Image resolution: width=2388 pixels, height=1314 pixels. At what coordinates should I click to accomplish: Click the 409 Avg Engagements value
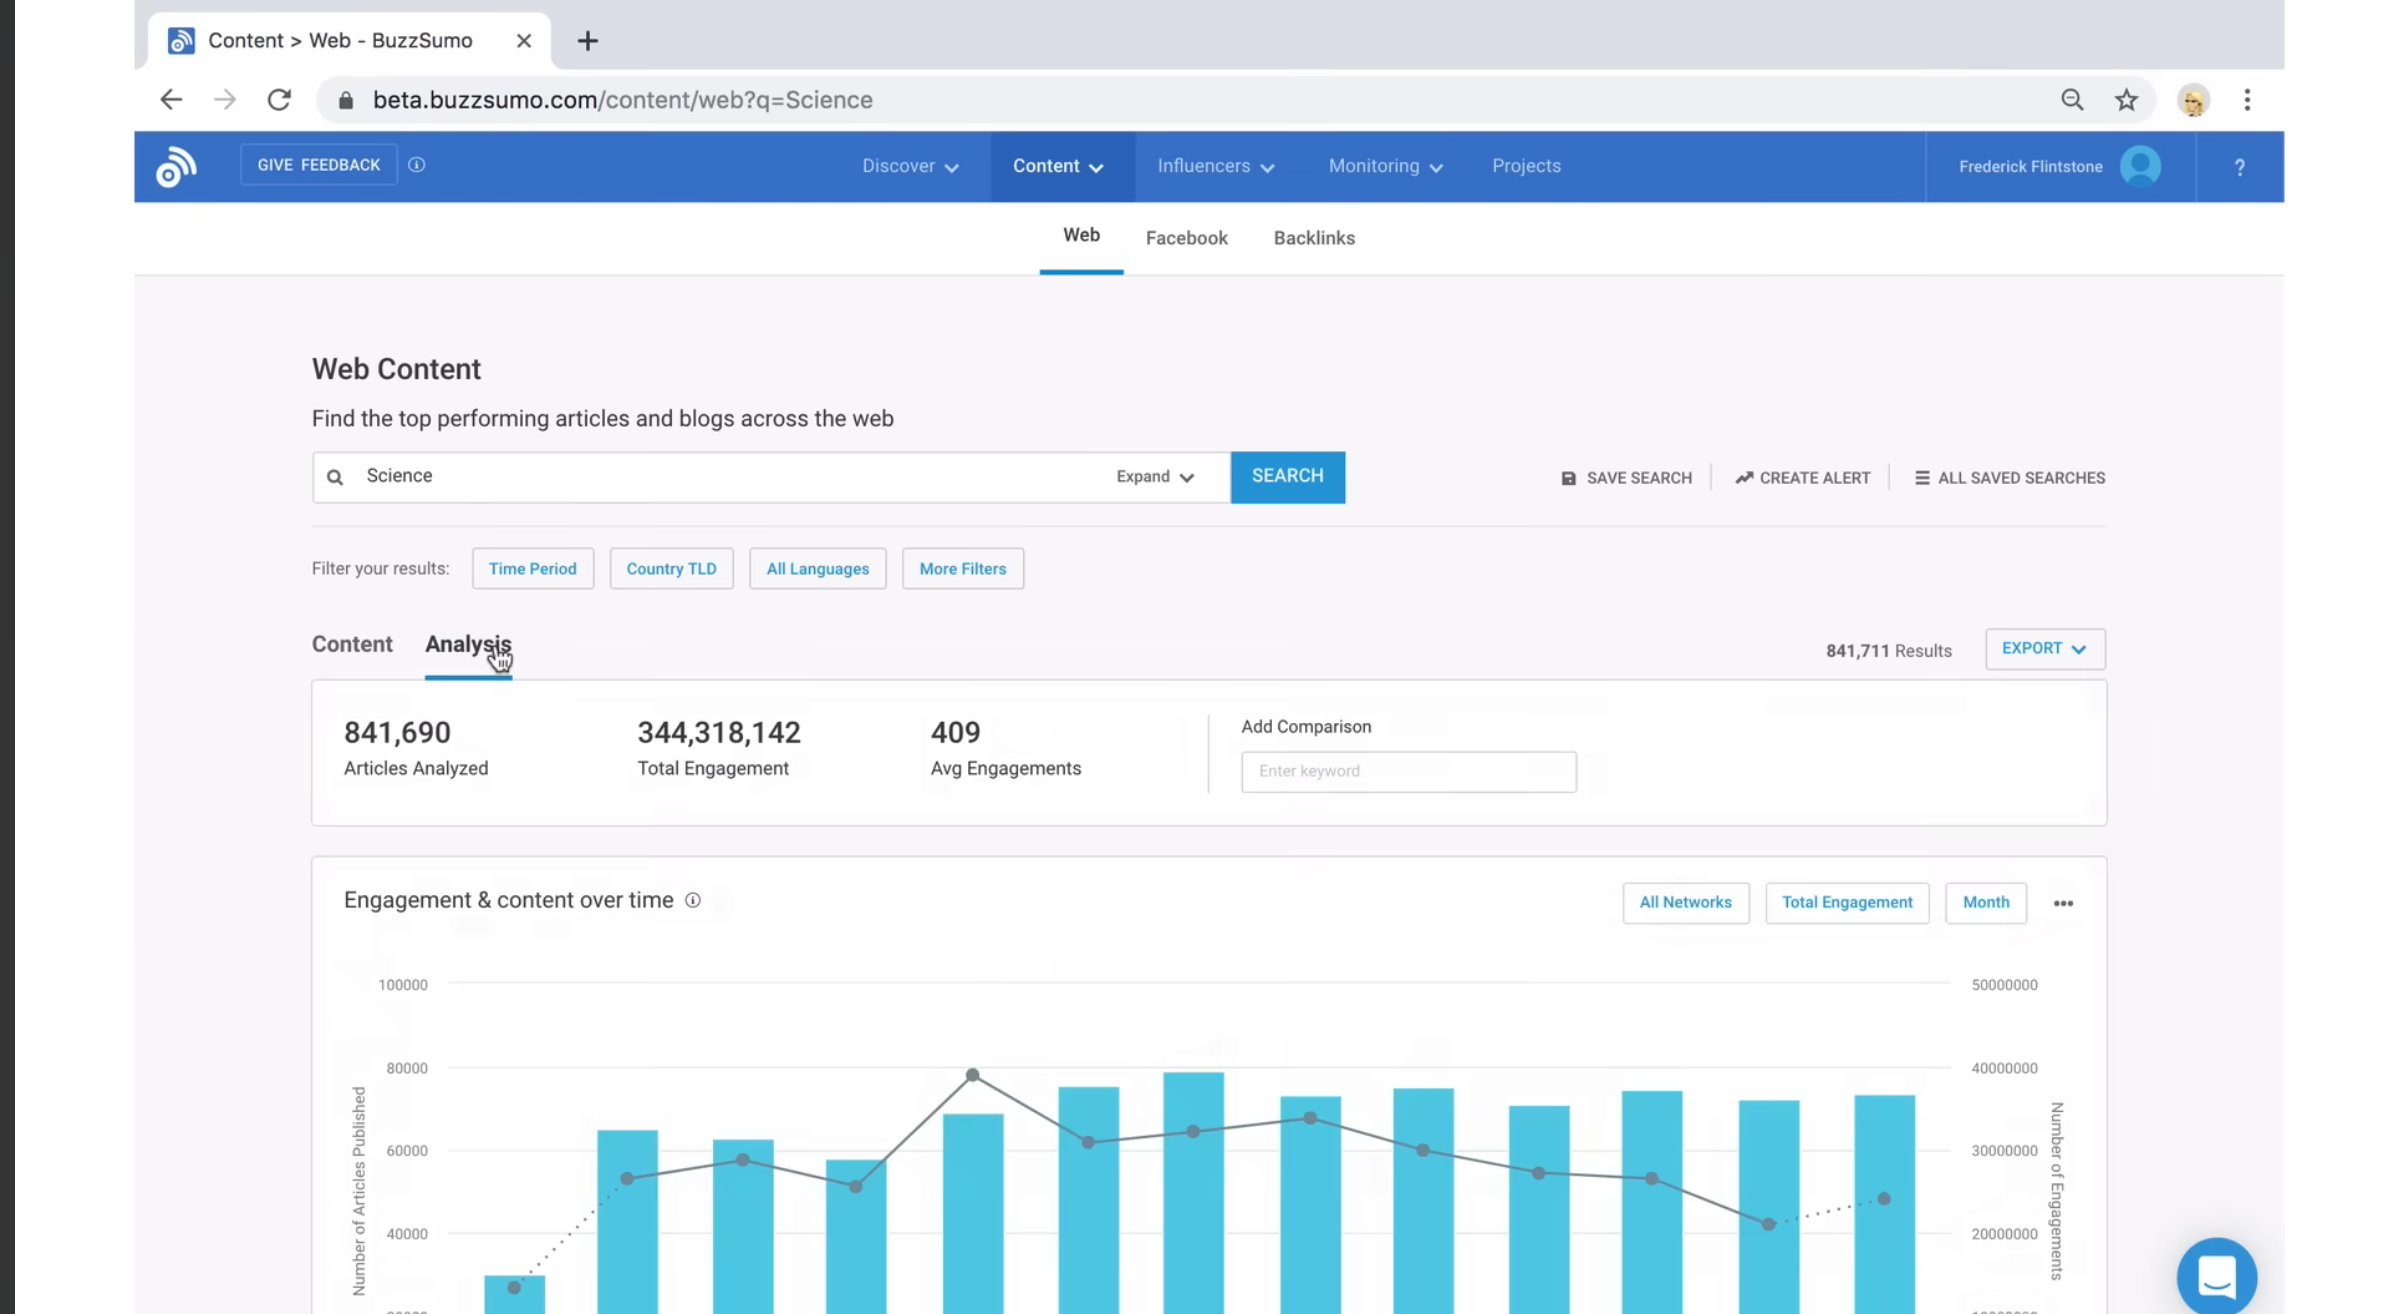tap(955, 733)
